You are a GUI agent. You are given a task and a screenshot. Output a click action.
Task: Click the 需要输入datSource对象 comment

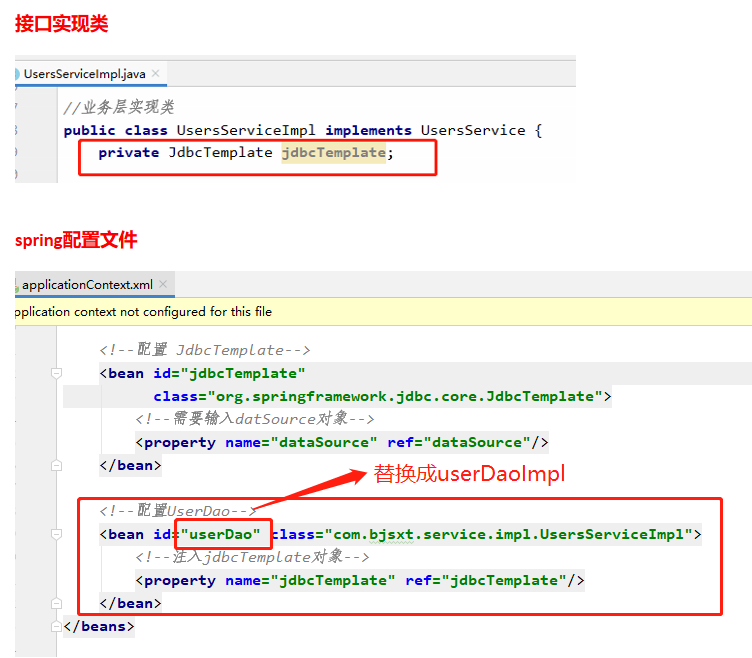[x=255, y=419]
